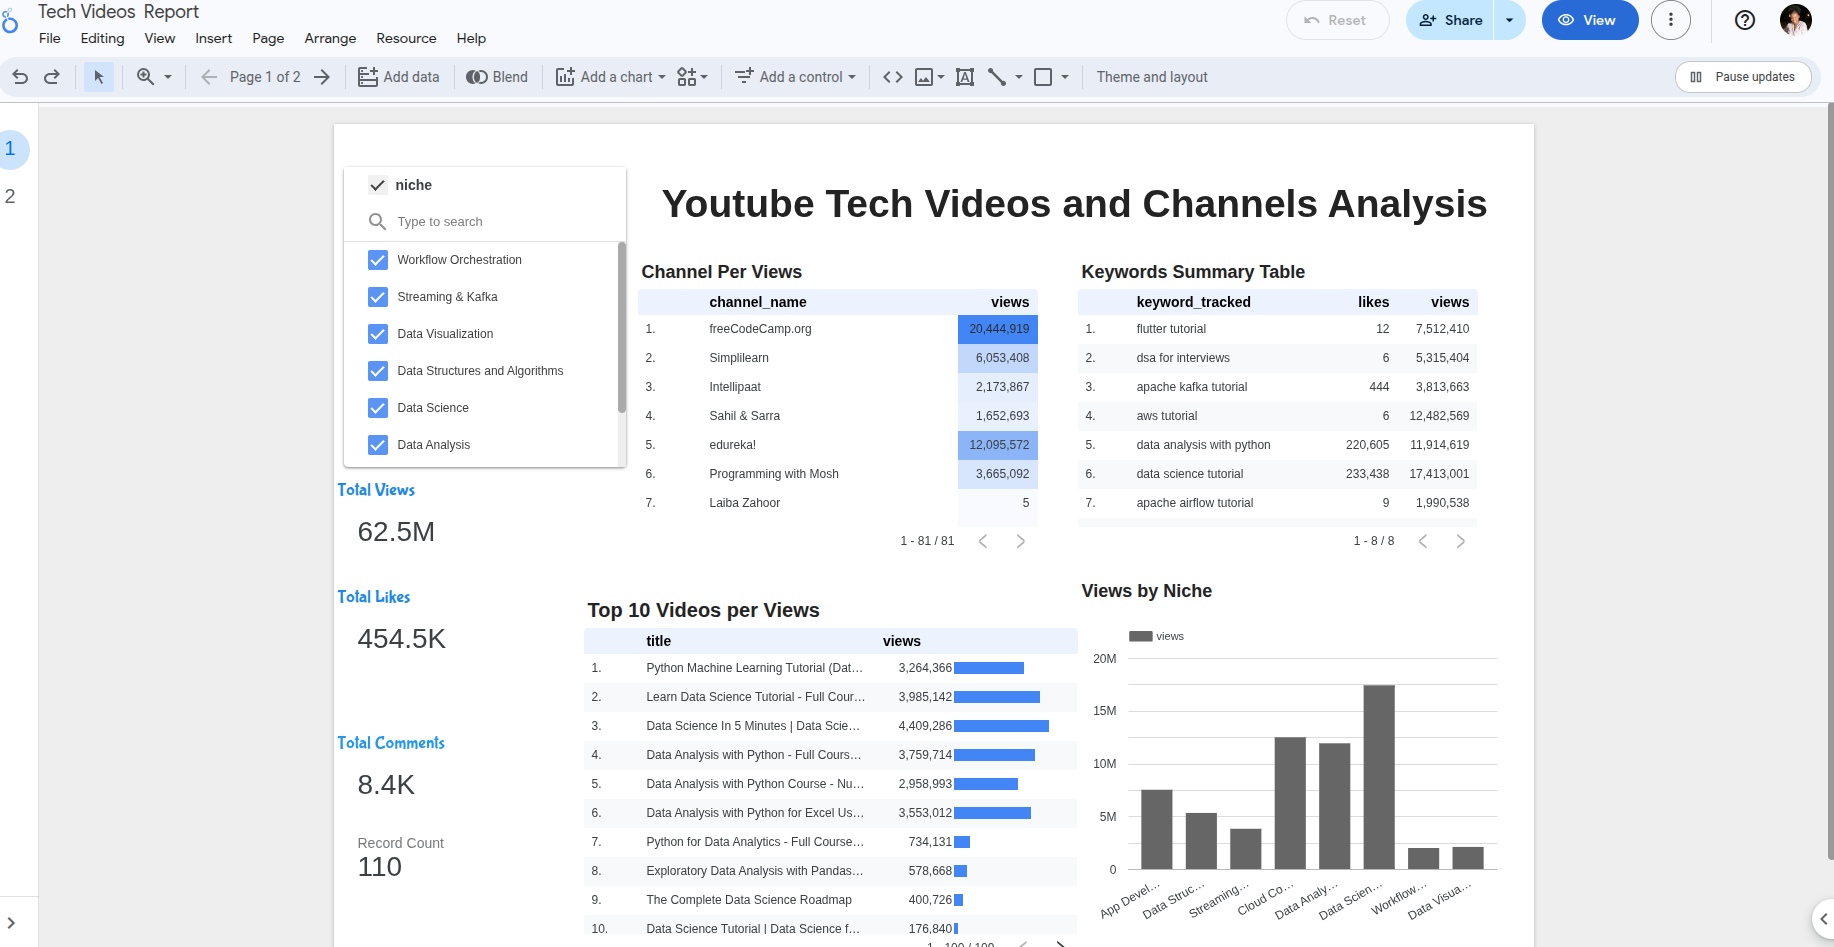The image size is (1834, 947).
Task: Open the Looker Studio home logo
Action: click(9, 20)
